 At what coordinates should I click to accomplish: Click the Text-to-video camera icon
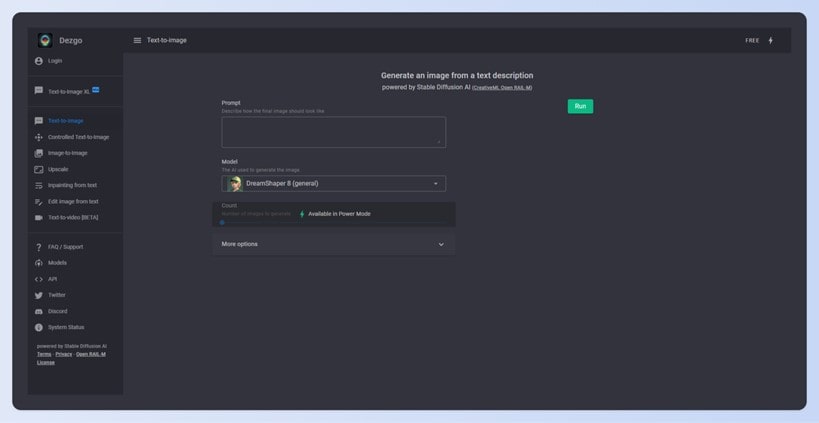[39, 217]
